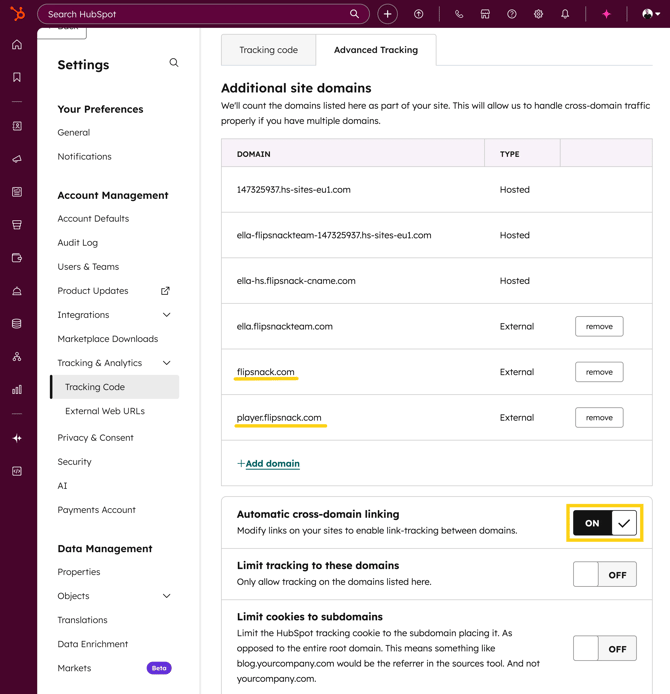
Task: Open the calling phone icon
Action: (459, 14)
